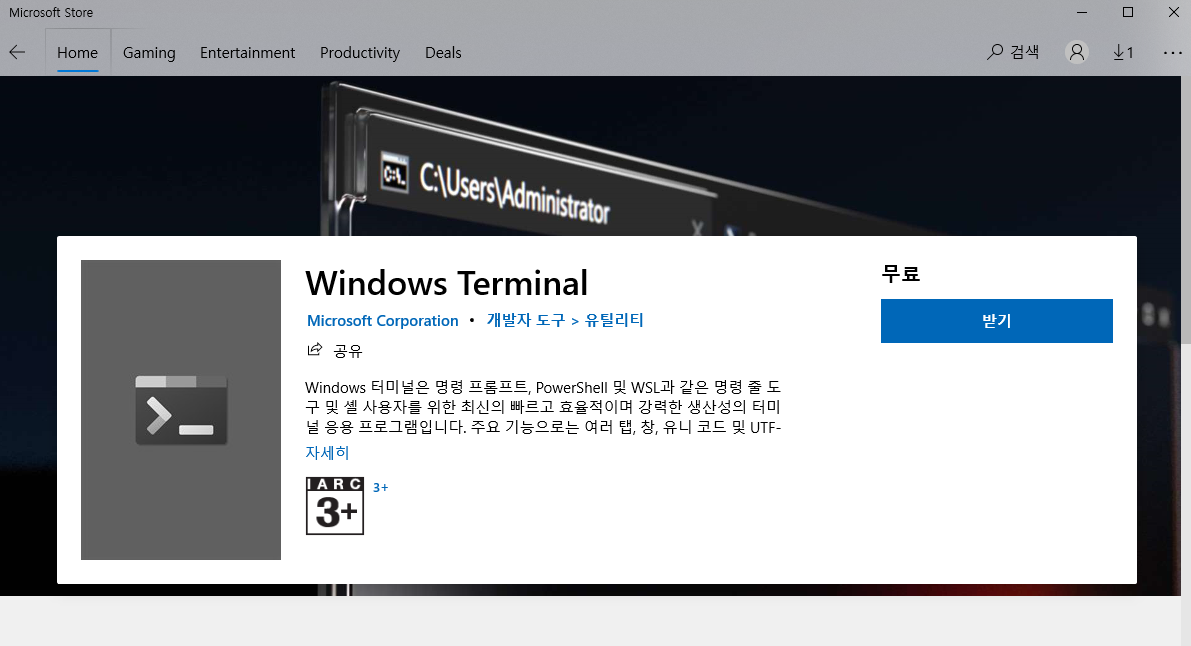Viewport: 1191px width, 646px height.
Task: Click the Windows Terminal app icon tile
Action: click(181, 410)
